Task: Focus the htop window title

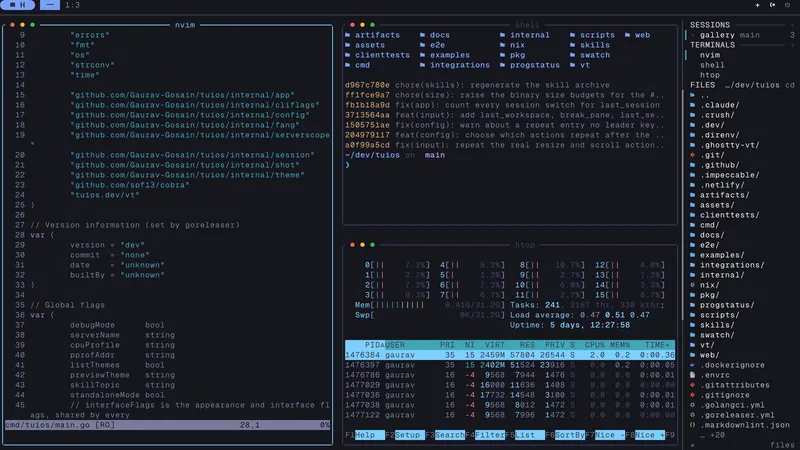Action: coord(524,245)
